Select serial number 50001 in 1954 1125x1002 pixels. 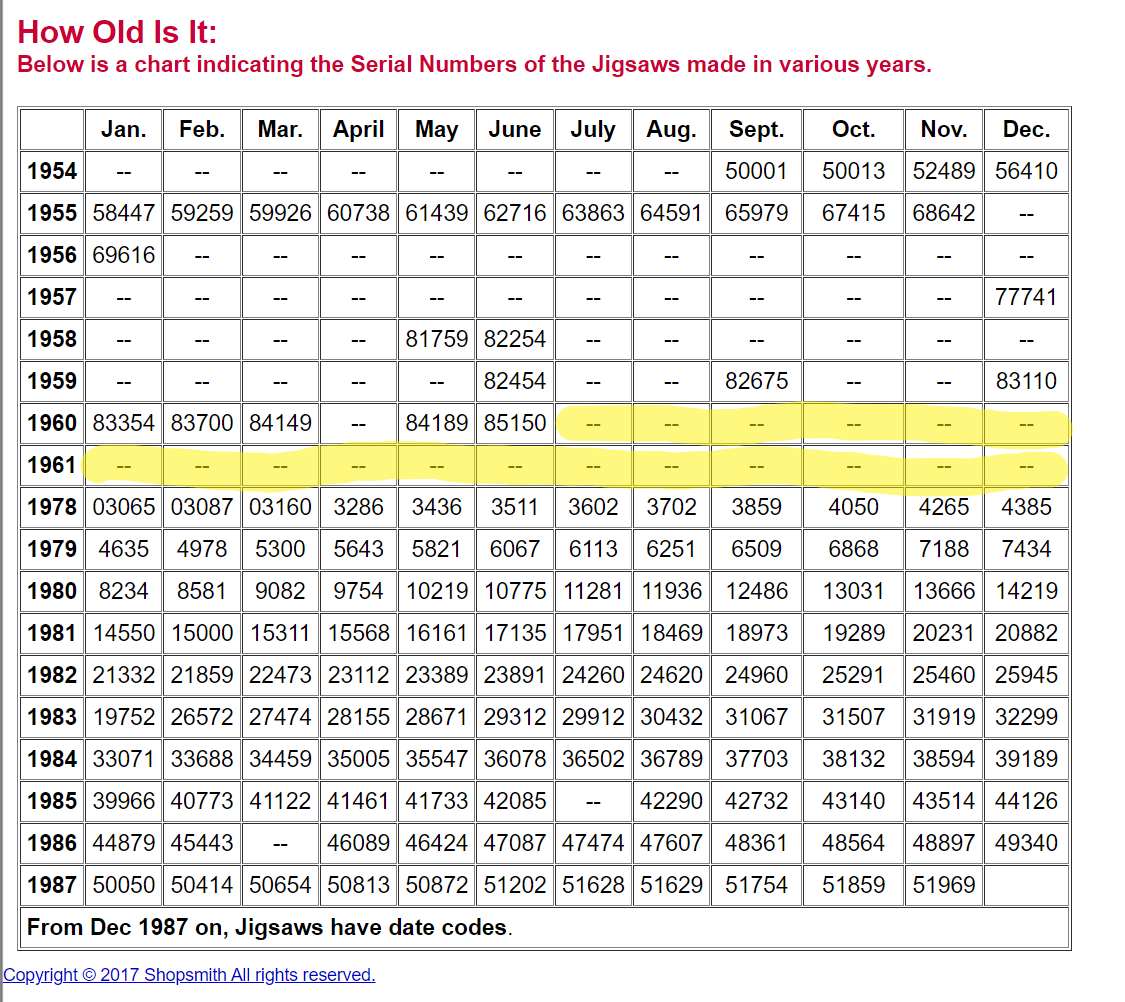[x=756, y=171]
